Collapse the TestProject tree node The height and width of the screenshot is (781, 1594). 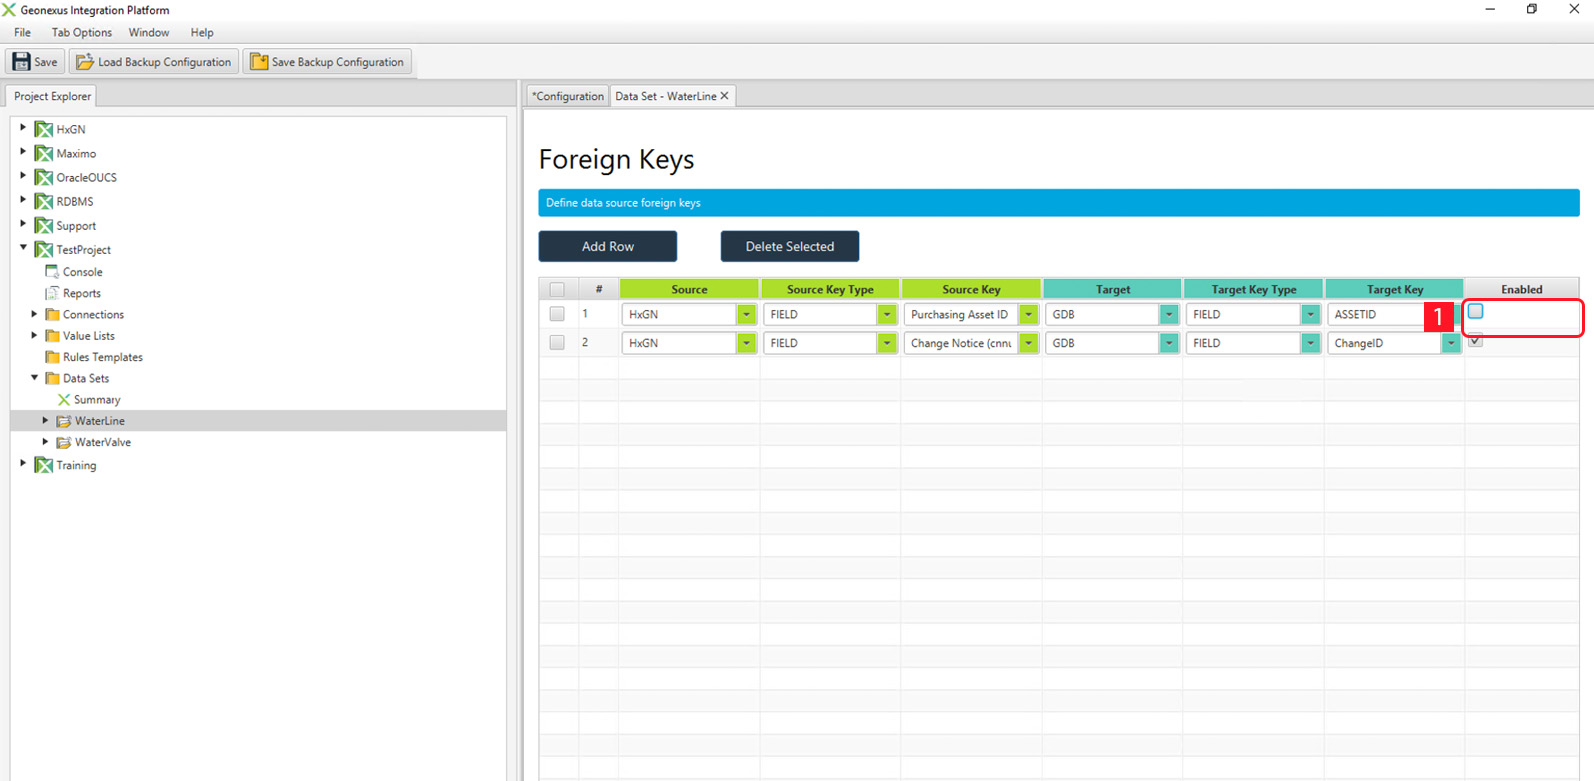pyautogui.click(x=23, y=248)
